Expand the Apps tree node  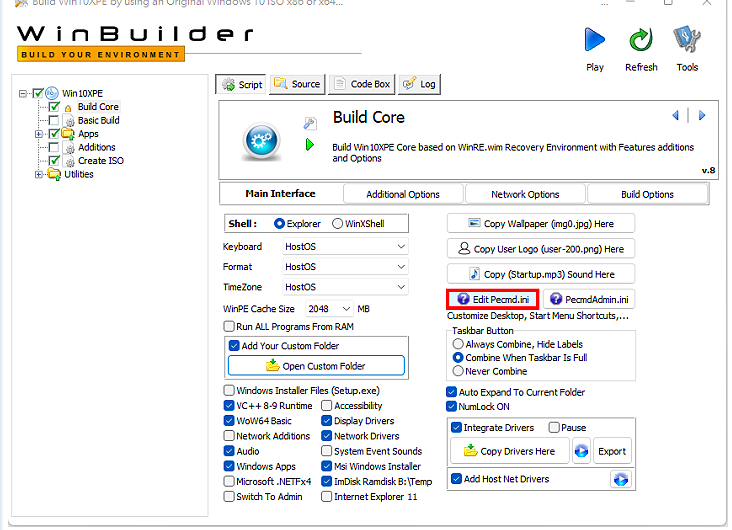coord(39,134)
